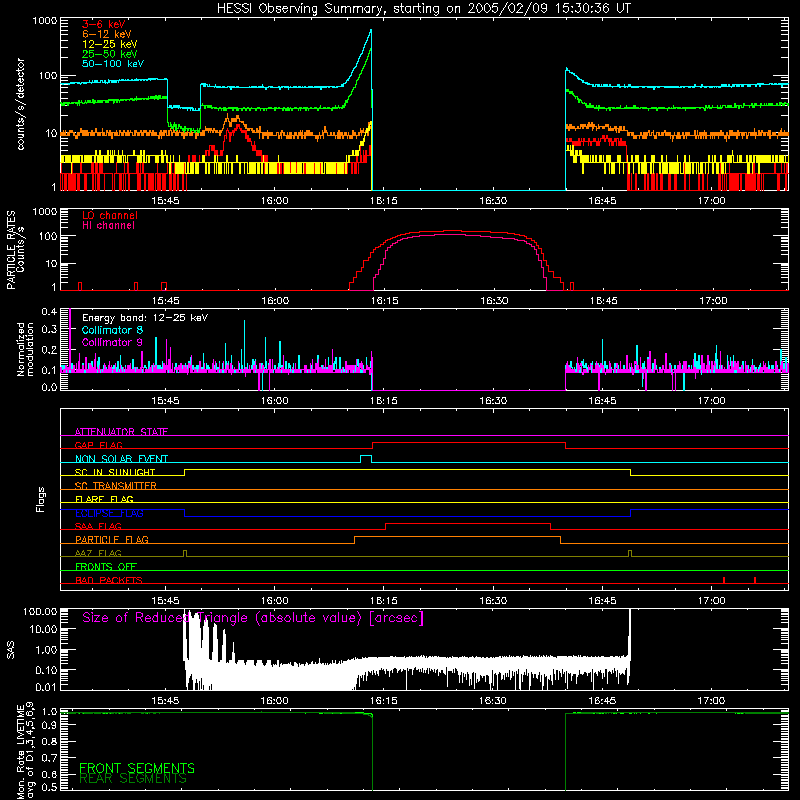Click the SAS axis label

[x=10, y=650]
